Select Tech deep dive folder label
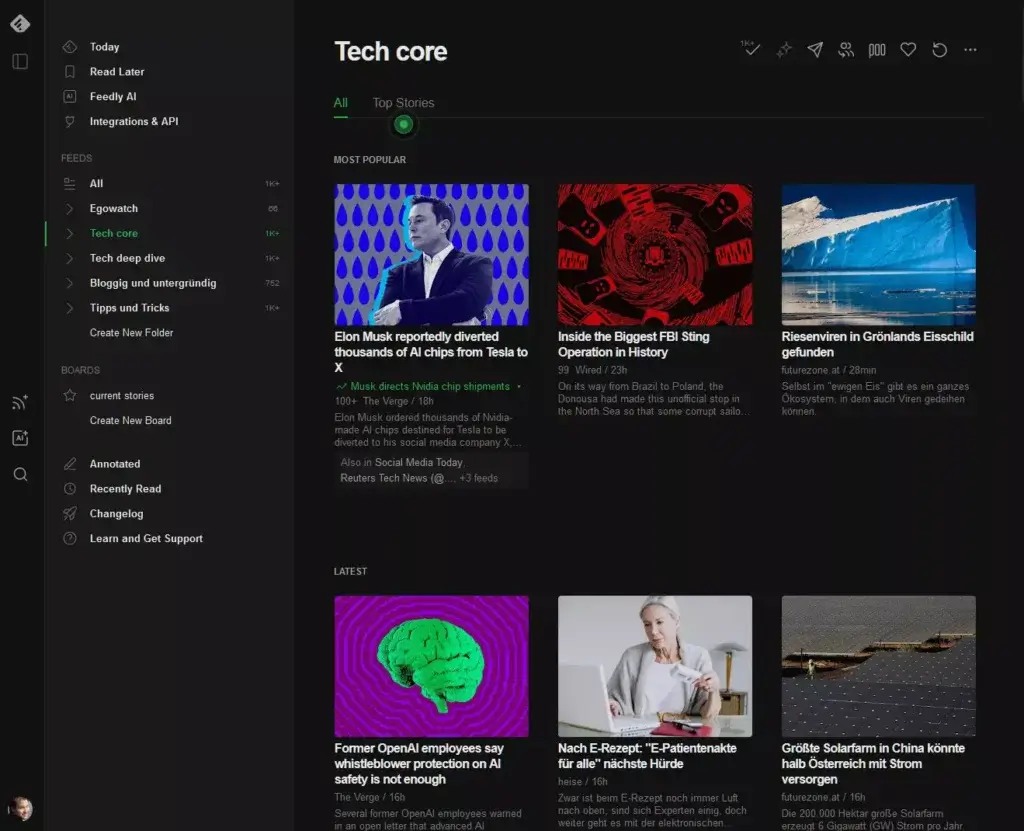This screenshot has width=1024, height=831. 127,258
